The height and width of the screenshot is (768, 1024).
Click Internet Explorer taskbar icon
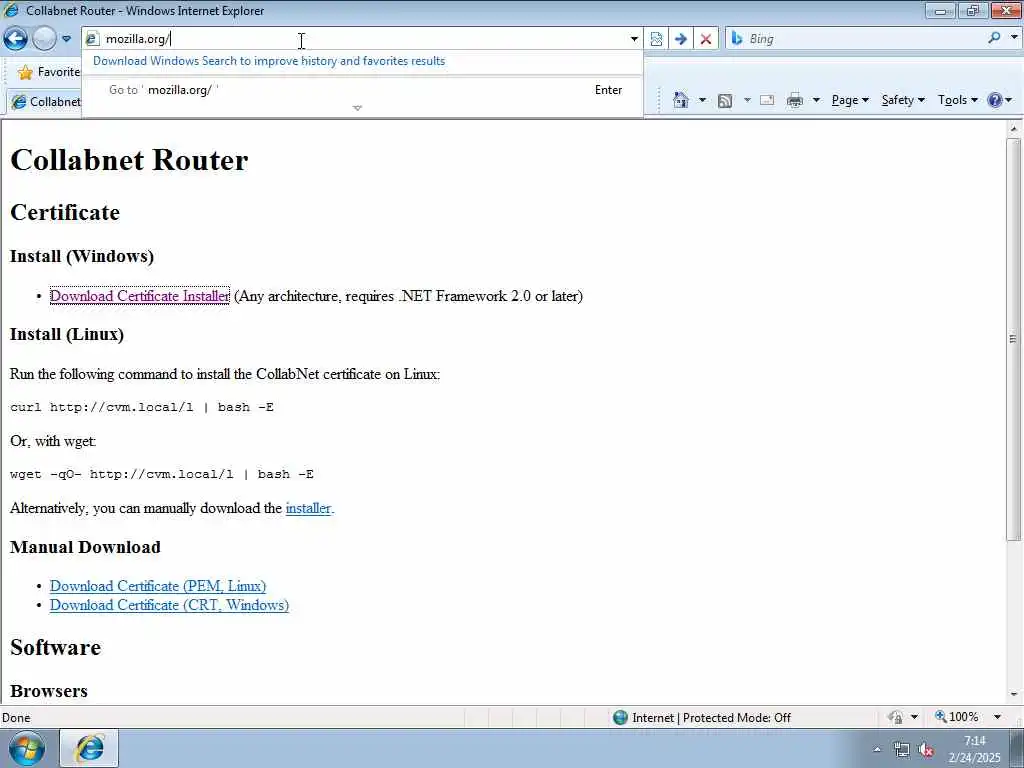[89, 748]
